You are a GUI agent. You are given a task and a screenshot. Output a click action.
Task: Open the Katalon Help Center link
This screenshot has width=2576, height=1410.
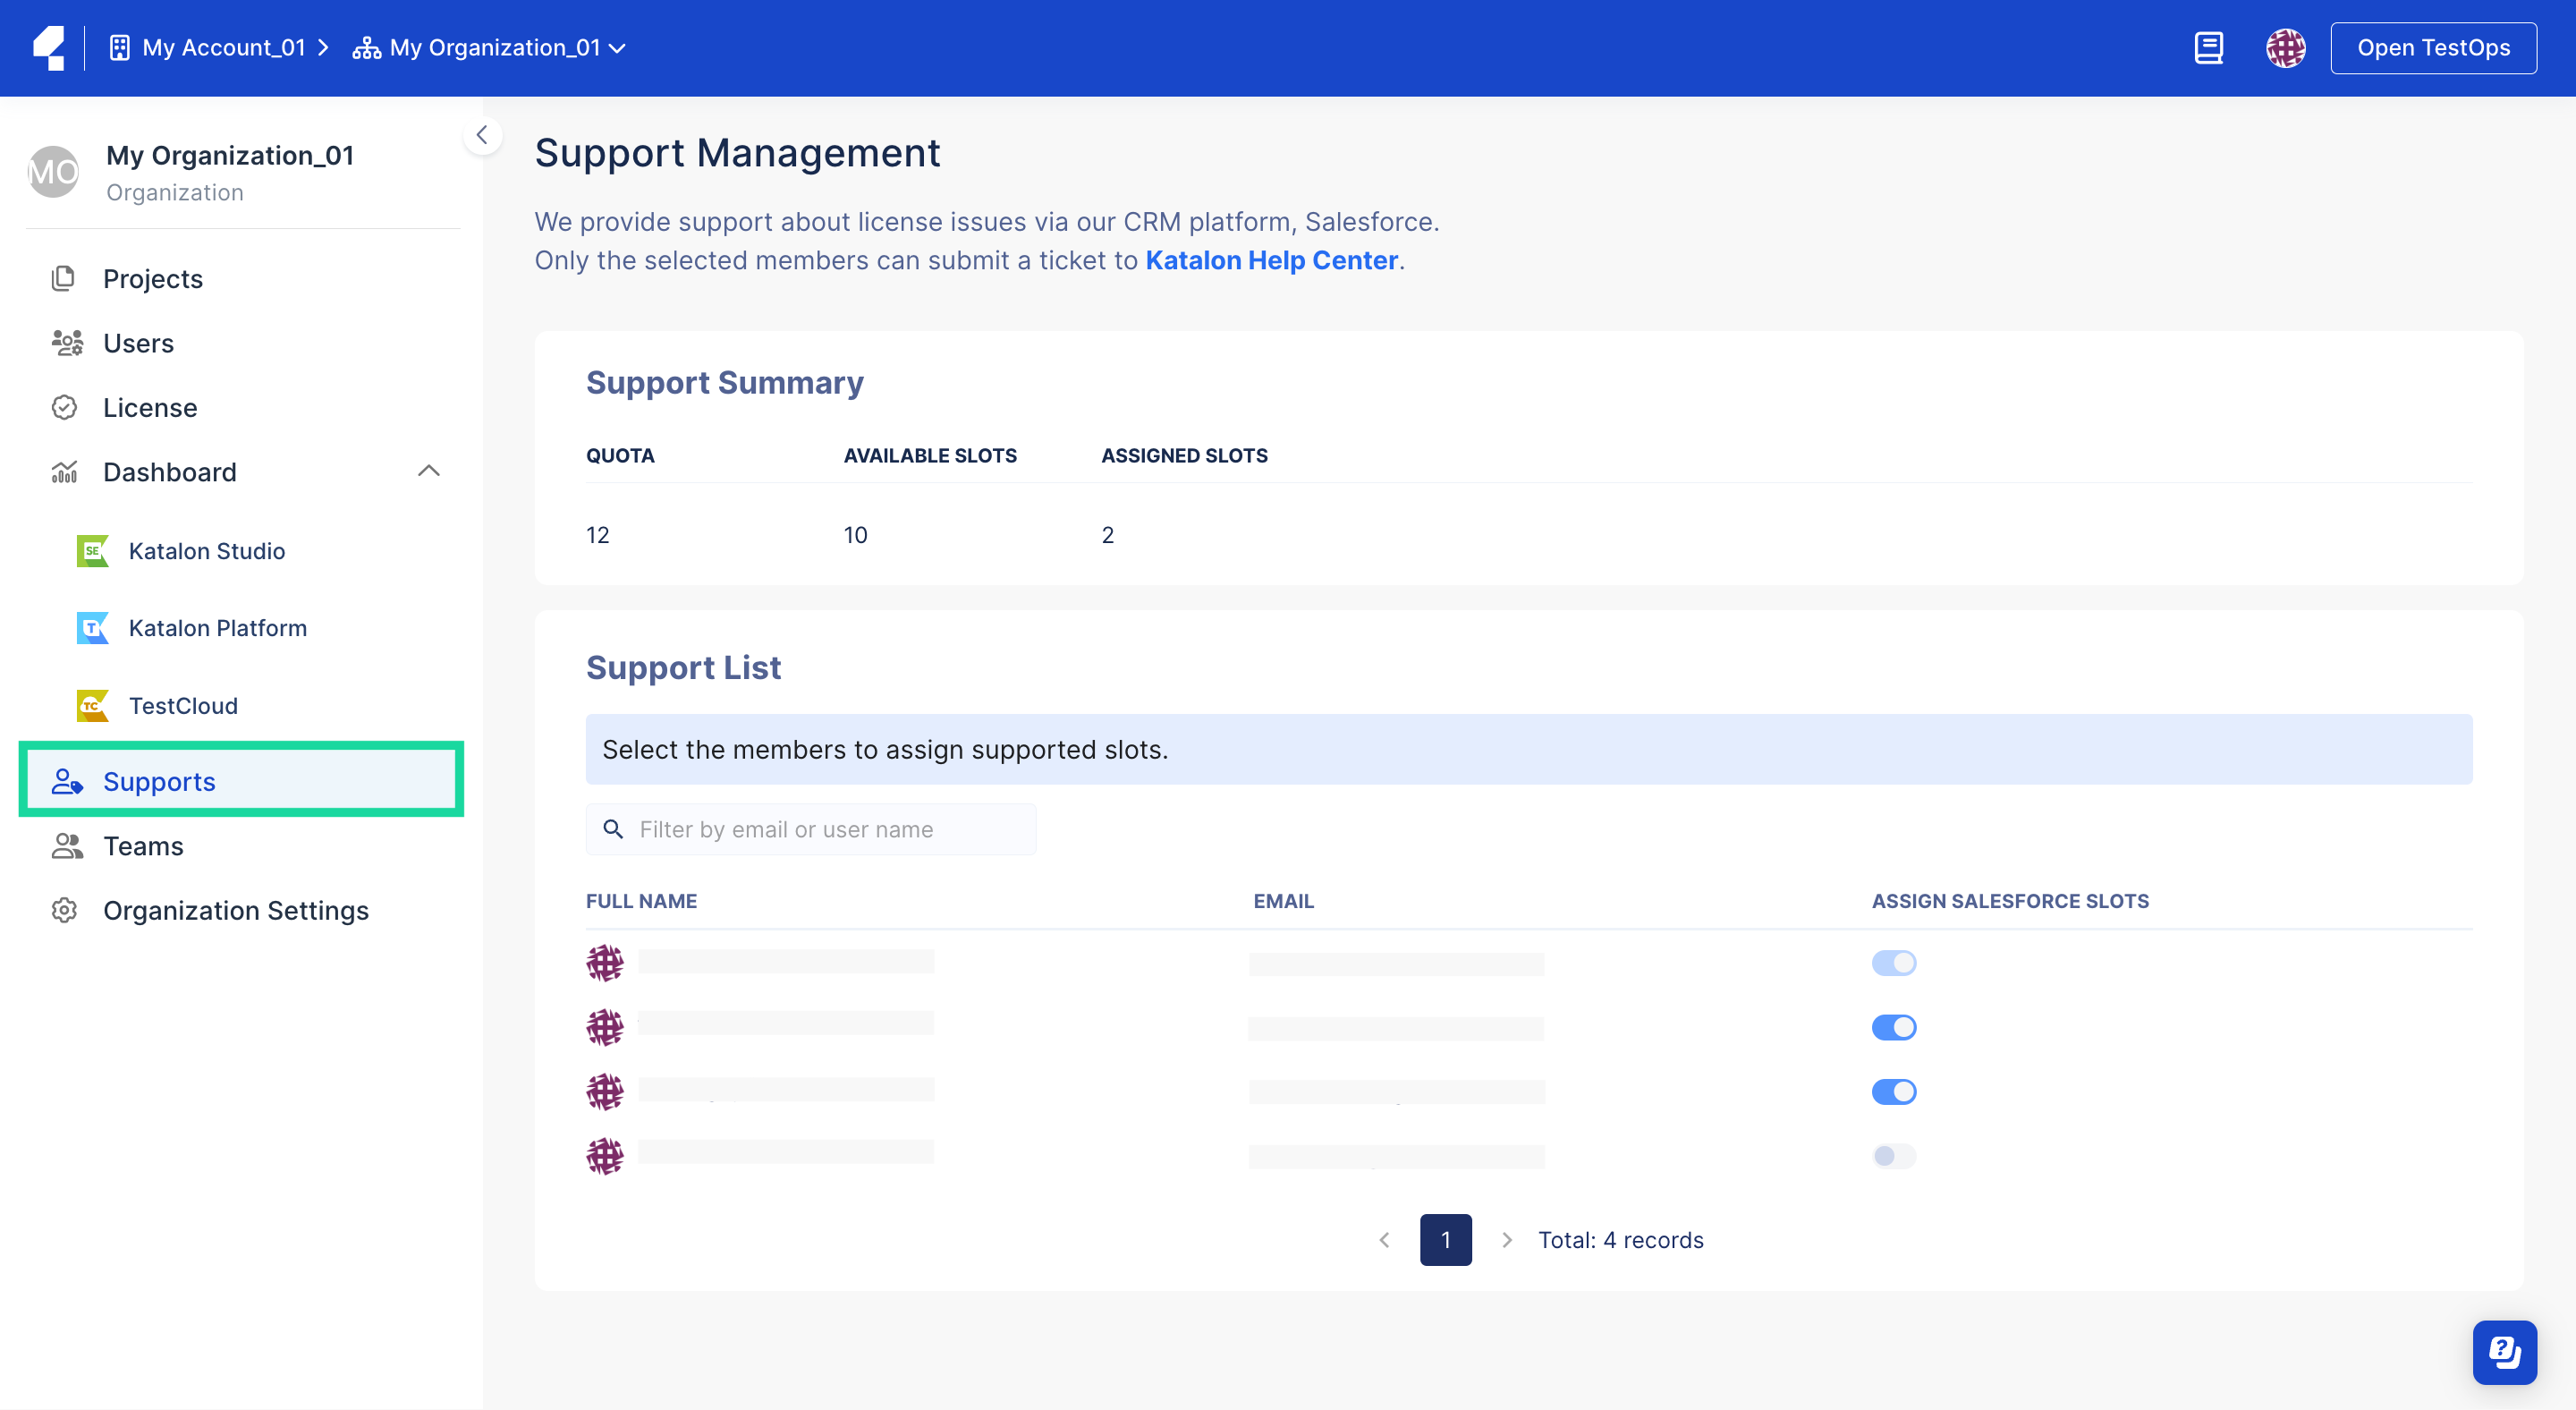coord(1271,260)
